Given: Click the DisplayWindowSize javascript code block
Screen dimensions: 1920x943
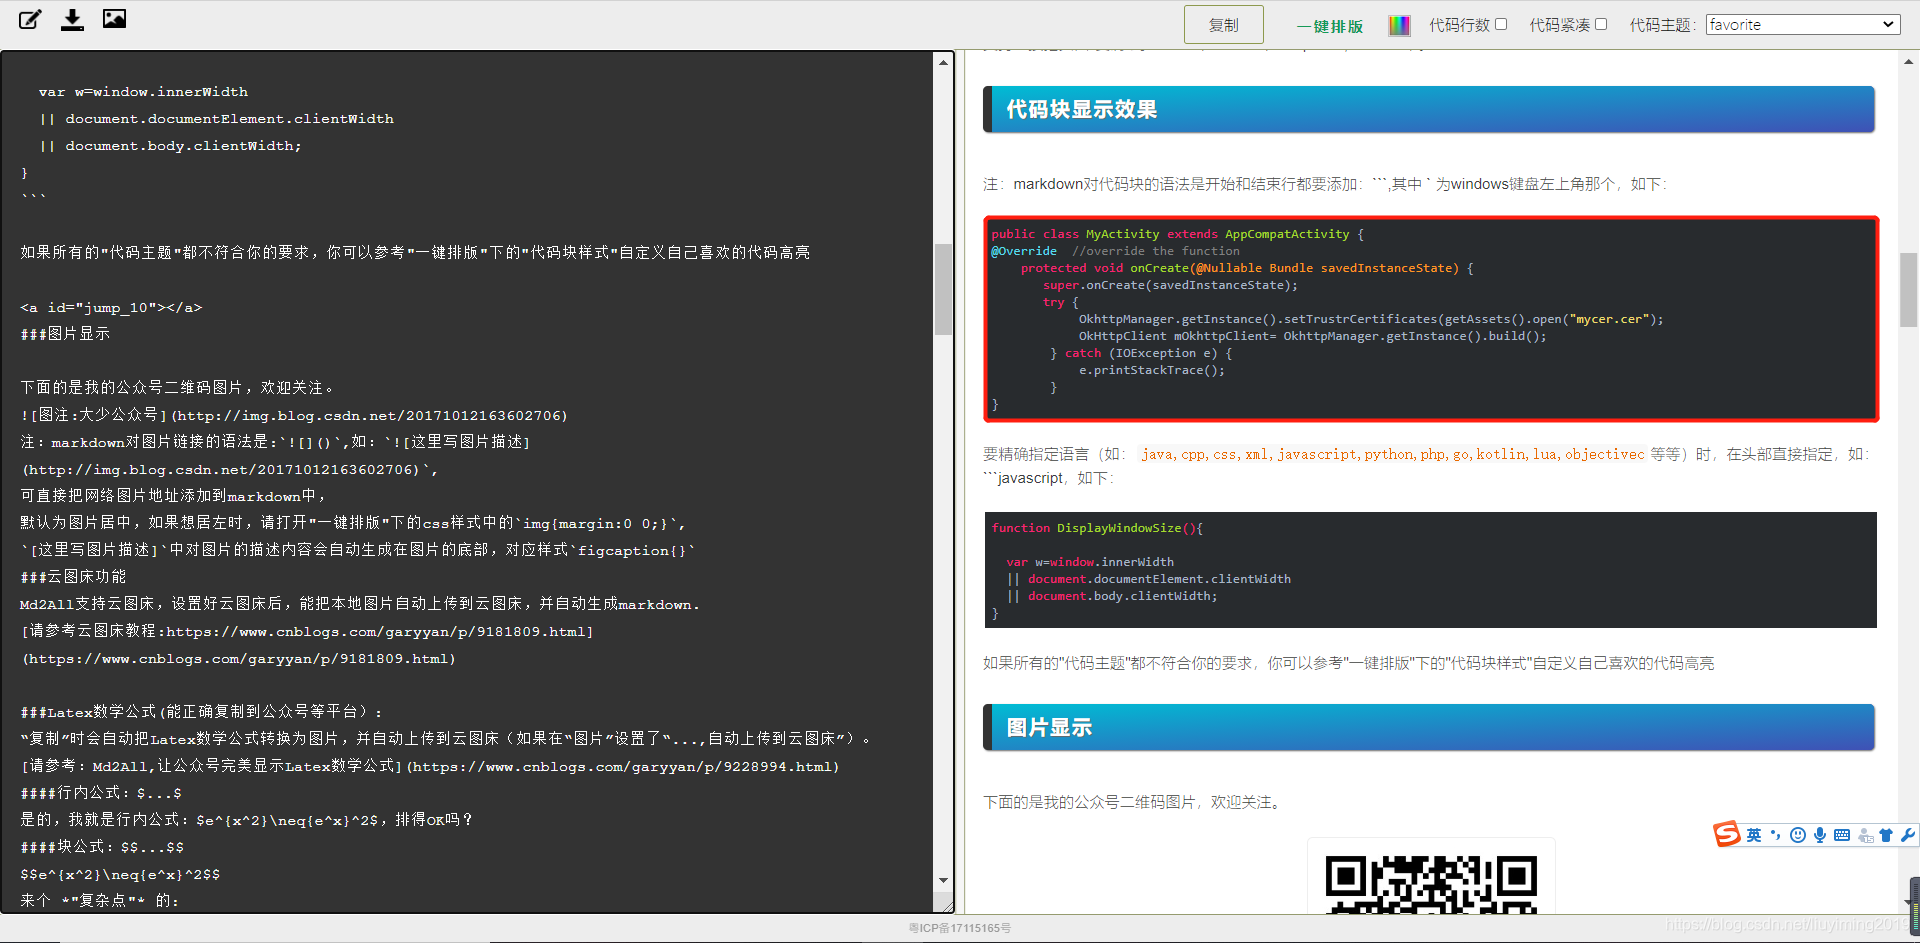Looking at the screenshot, I should (x=1431, y=570).
